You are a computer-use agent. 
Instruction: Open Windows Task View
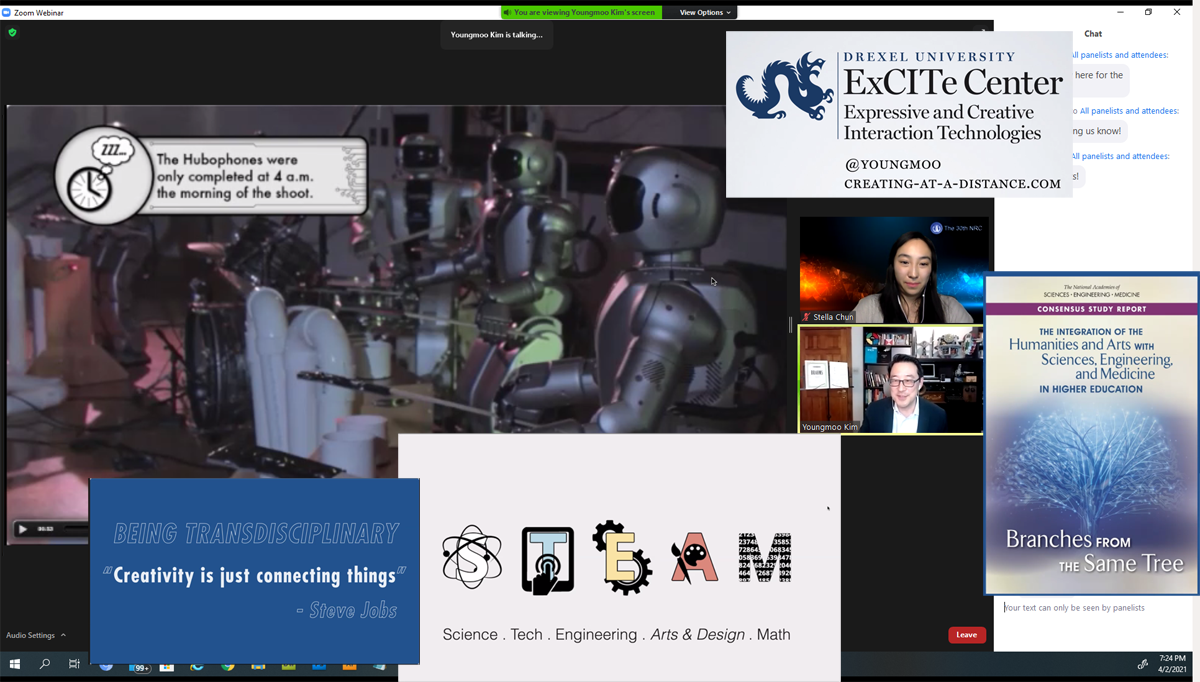pos(74,664)
